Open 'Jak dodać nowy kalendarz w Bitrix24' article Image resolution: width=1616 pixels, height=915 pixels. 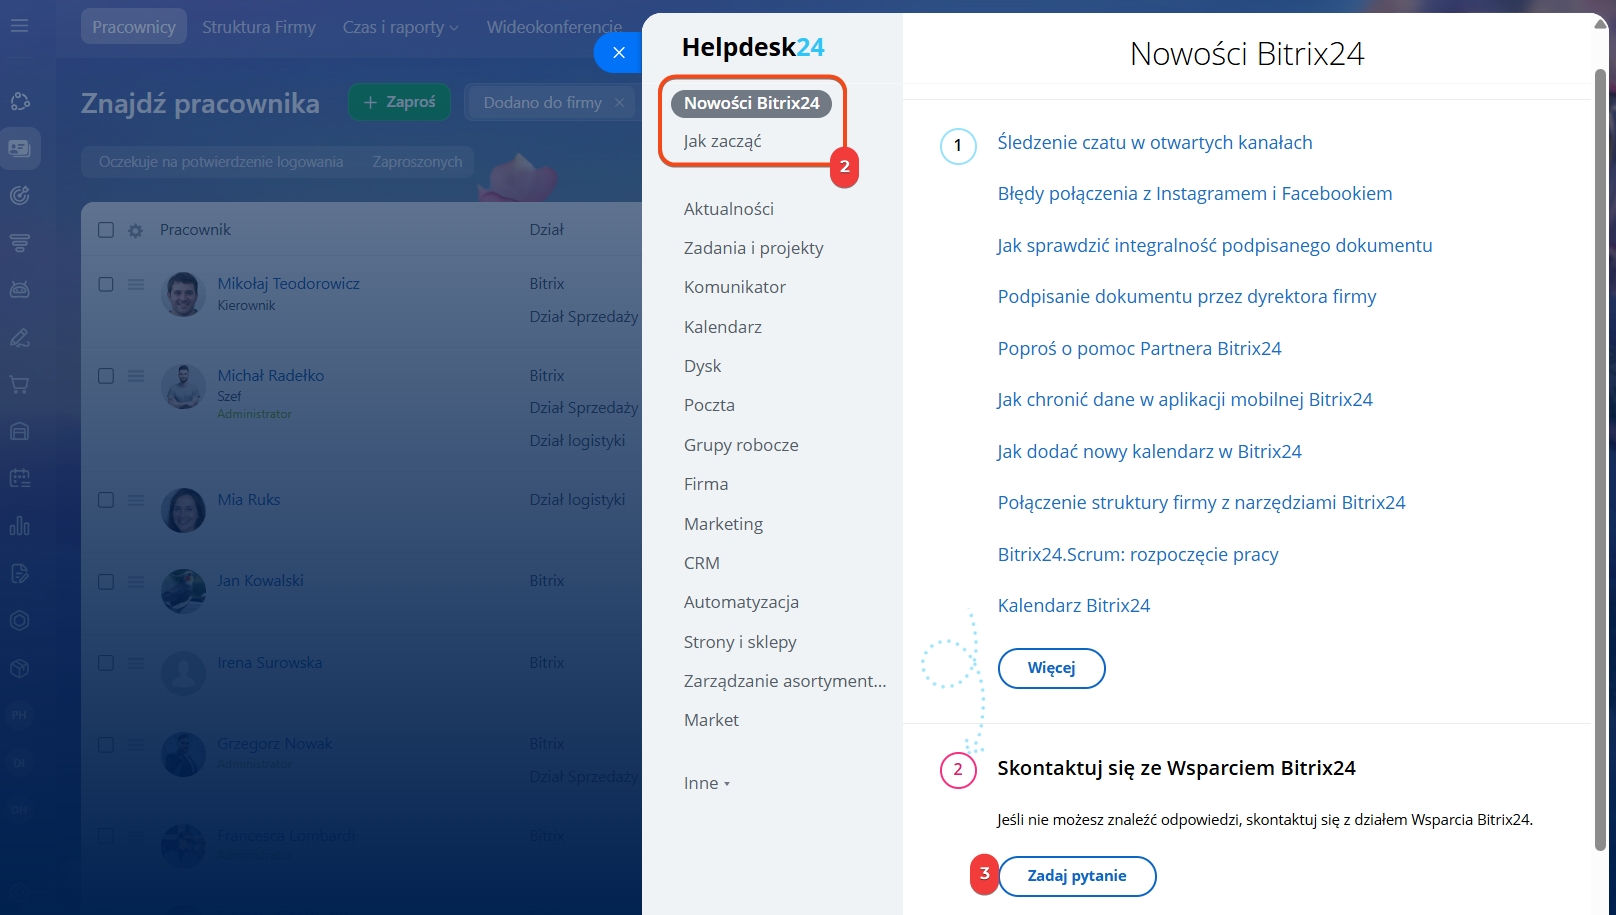click(x=1149, y=452)
